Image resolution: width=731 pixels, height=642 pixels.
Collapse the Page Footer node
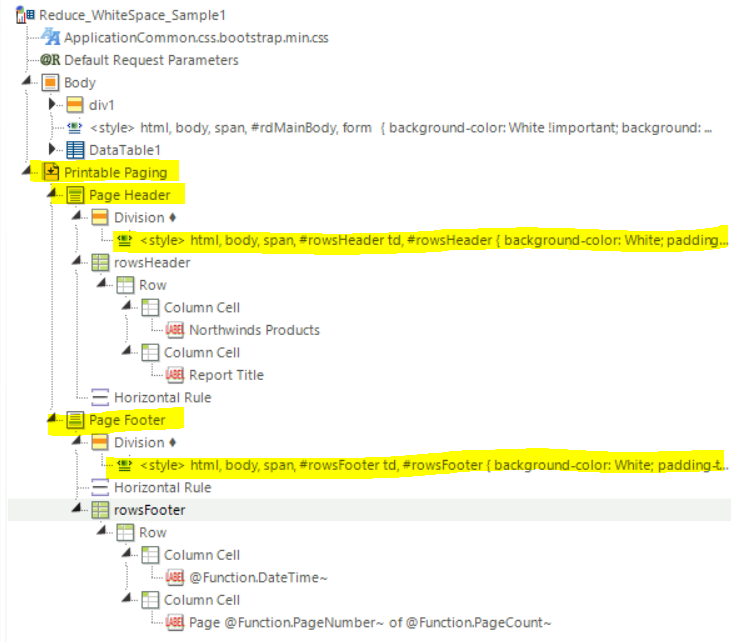pyautogui.click(x=52, y=419)
